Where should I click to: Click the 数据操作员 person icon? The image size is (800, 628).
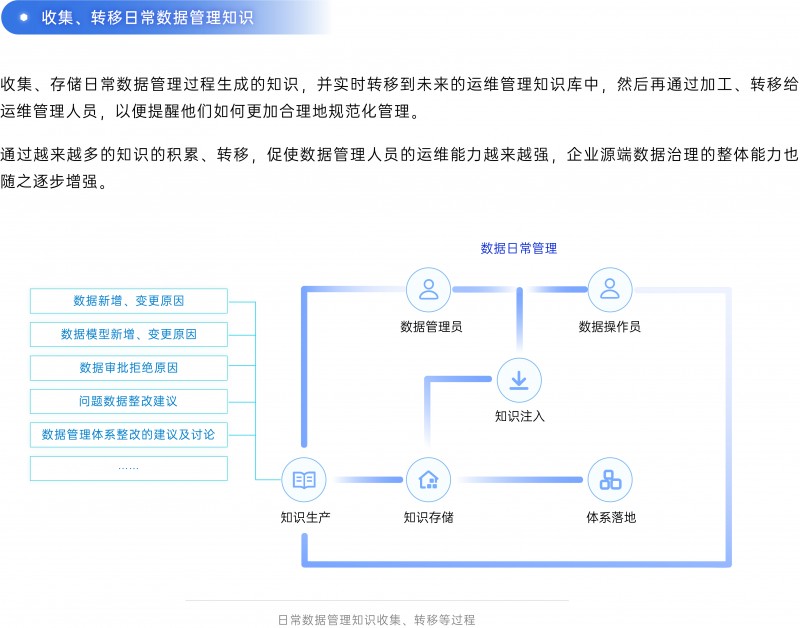(x=609, y=289)
